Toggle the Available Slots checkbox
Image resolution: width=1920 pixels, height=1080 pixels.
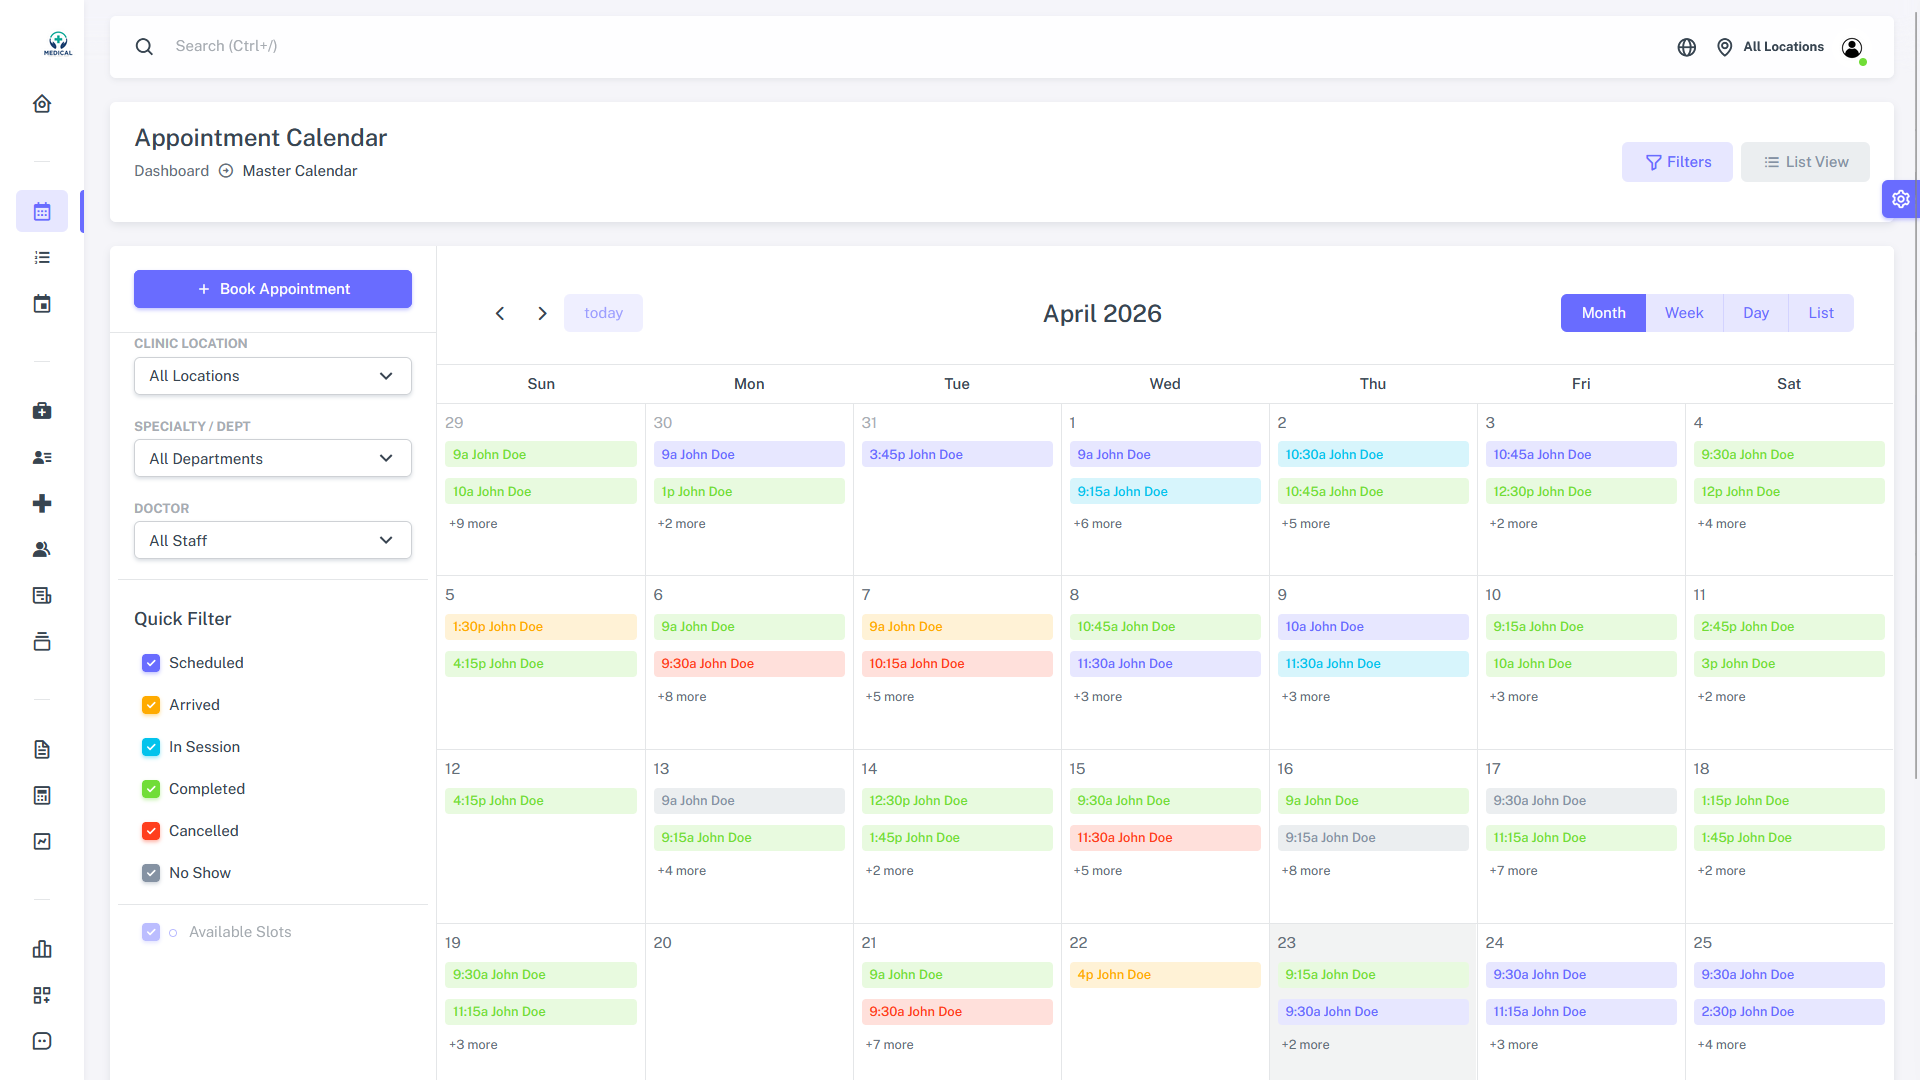coord(151,932)
